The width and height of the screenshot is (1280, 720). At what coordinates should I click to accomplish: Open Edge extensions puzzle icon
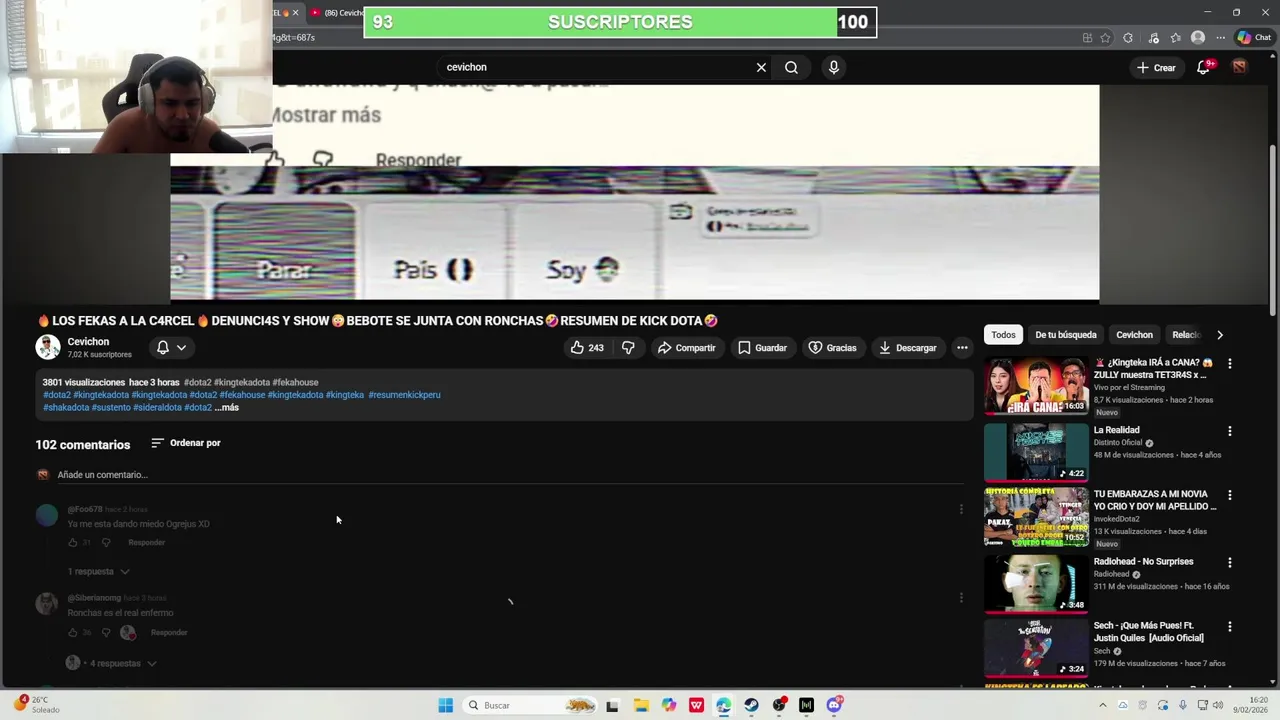point(1128,38)
